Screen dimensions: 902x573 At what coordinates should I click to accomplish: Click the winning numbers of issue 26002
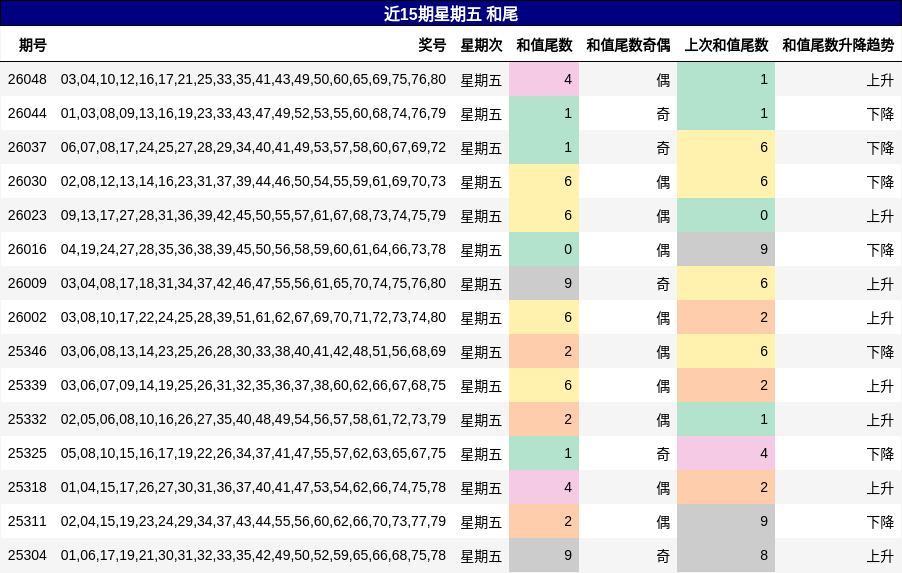point(253,317)
